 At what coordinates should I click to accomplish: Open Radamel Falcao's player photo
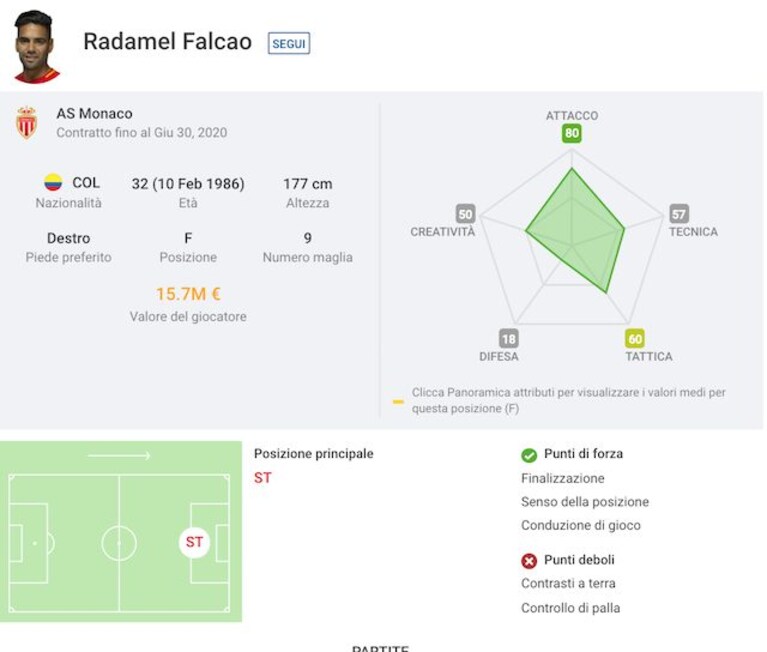tap(35, 46)
